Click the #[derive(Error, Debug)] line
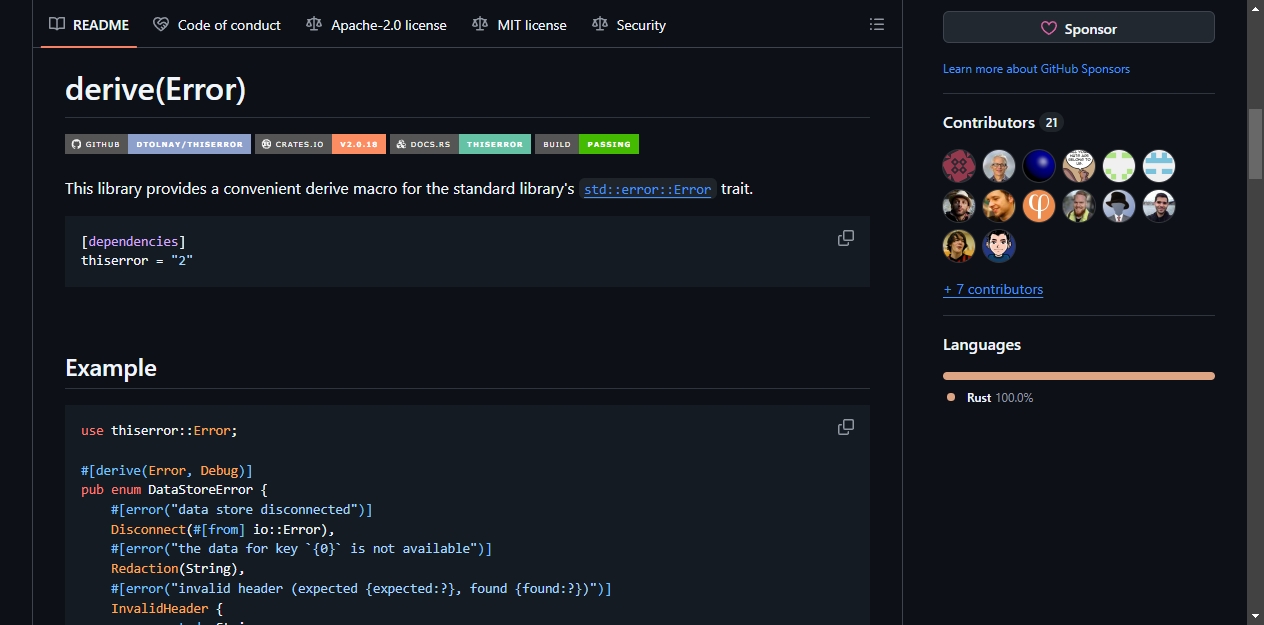 (x=167, y=470)
